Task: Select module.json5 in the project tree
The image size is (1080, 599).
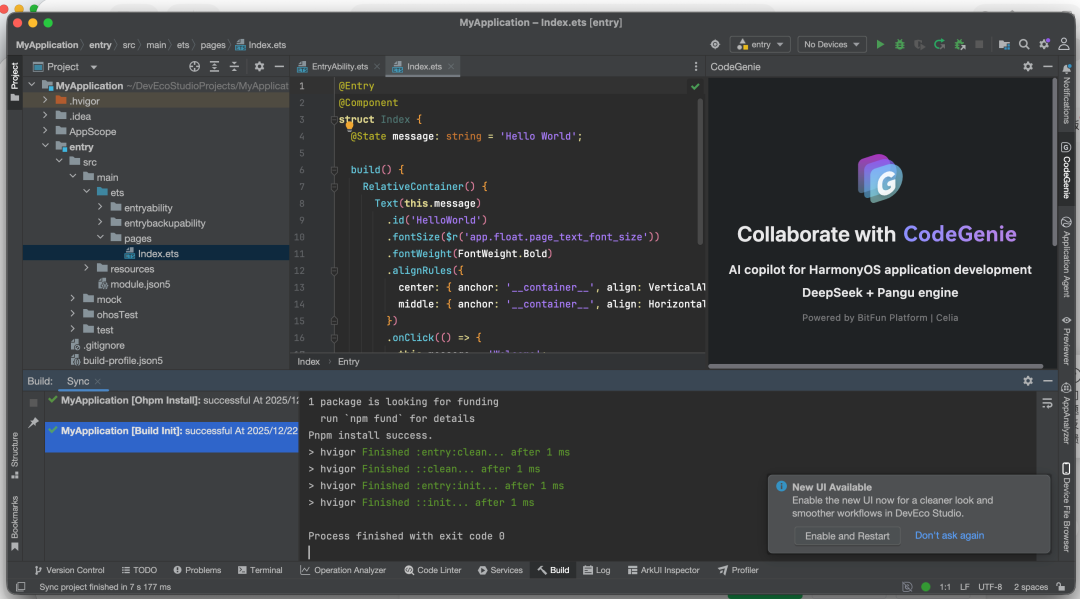Action: pos(140,284)
